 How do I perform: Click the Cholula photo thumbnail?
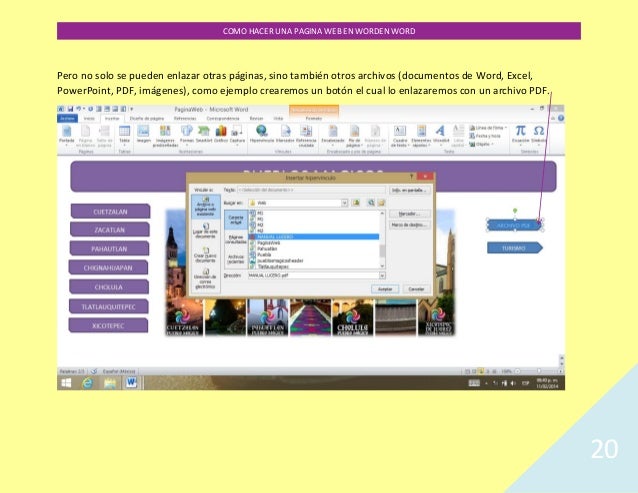(352, 317)
